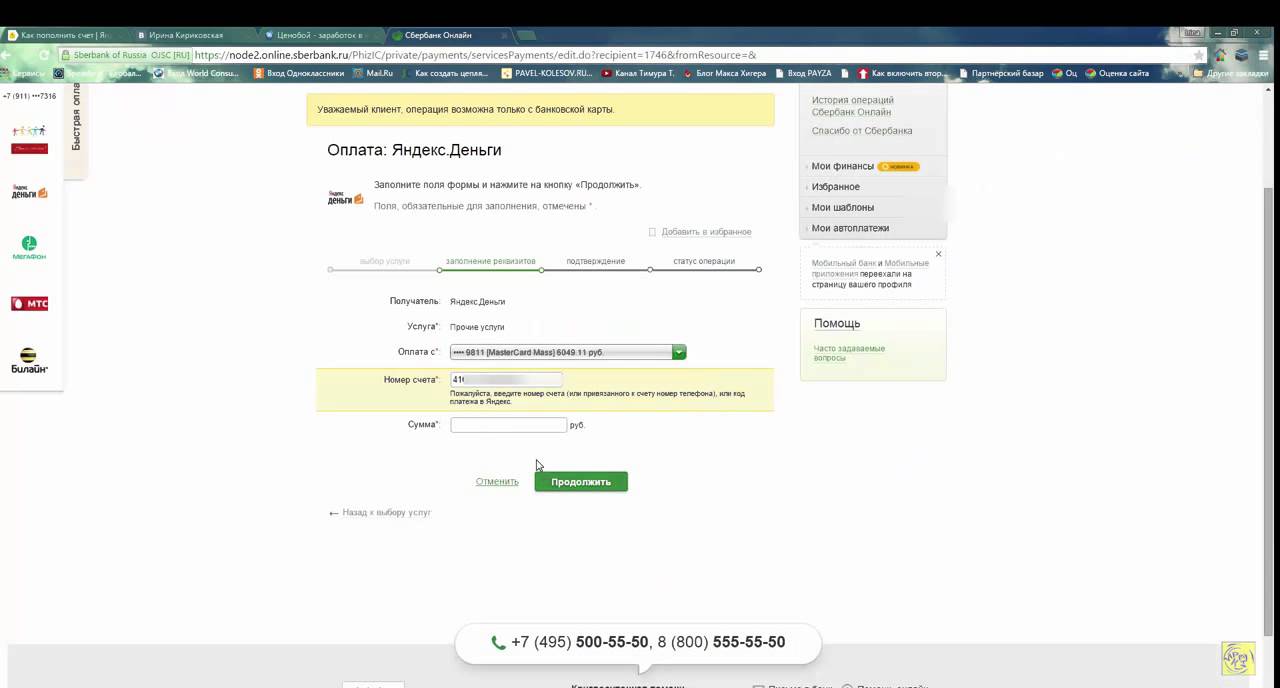The height and width of the screenshot is (688, 1280).
Task: Open Партнерский базар bookmark
Action: tap(1000, 73)
